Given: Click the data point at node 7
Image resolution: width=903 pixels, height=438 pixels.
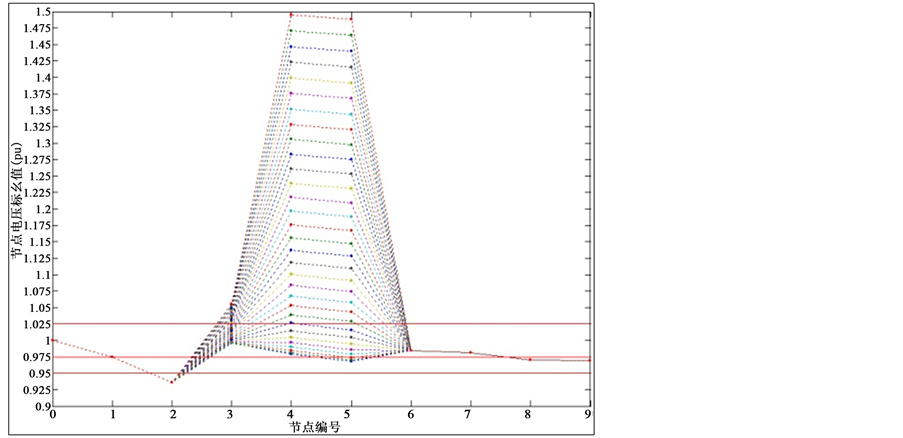Looking at the screenshot, I should pos(470,352).
